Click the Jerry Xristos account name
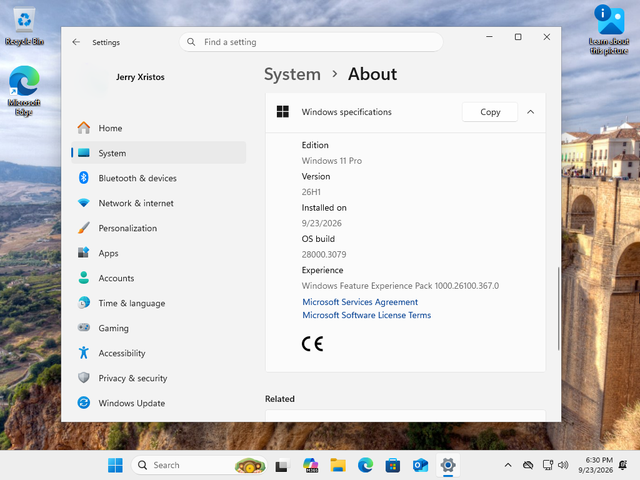The image size is (640, 480). coord(140,77)
